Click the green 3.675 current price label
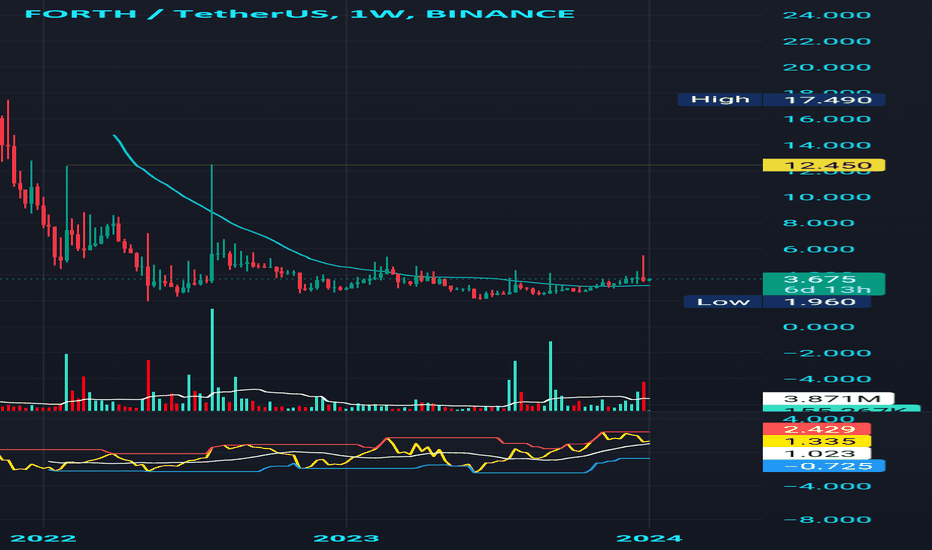Screen dimensions: 932x550 pos(824,279)
